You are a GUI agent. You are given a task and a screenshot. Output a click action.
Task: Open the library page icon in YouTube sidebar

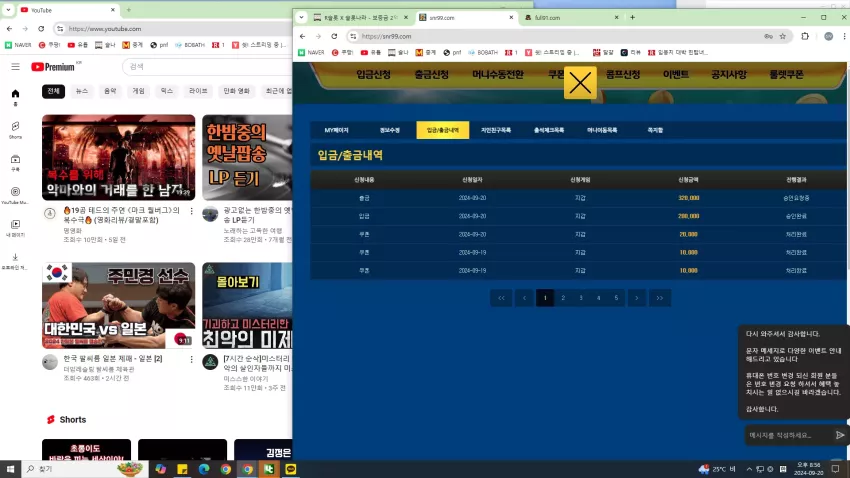pos(15,227)
